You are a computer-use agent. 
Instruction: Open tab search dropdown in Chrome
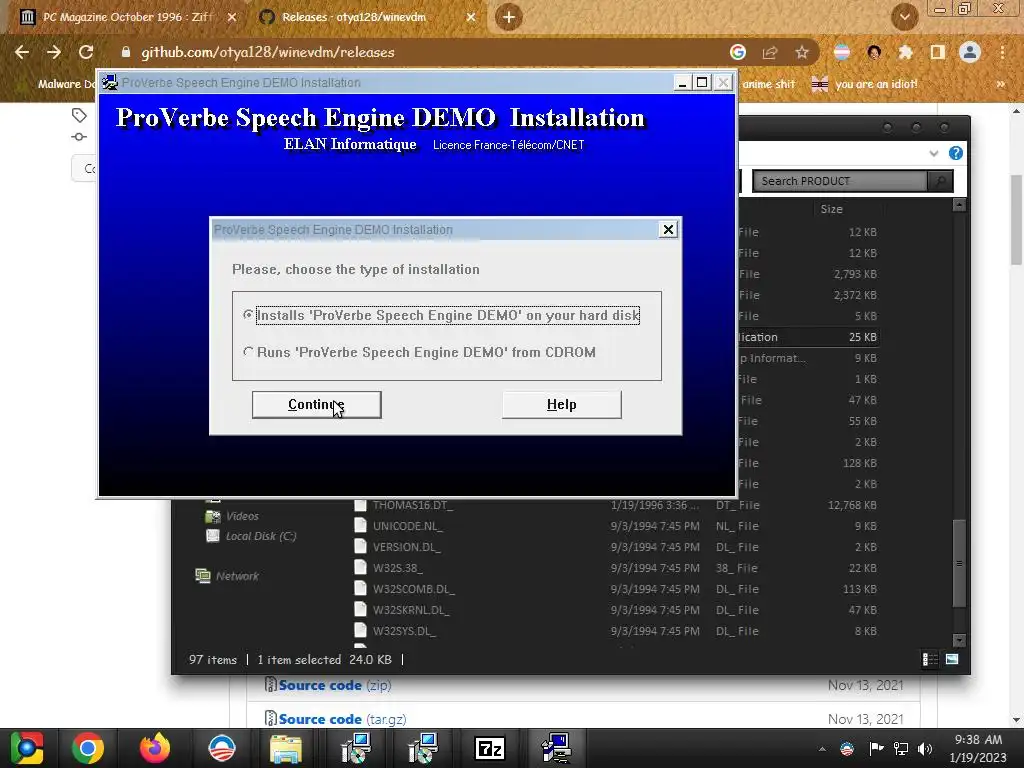pos(905,18)
